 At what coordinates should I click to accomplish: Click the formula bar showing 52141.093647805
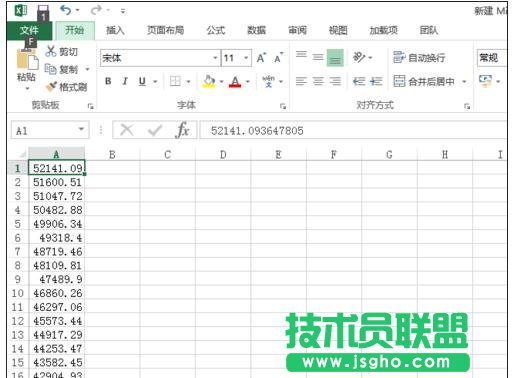353,130
